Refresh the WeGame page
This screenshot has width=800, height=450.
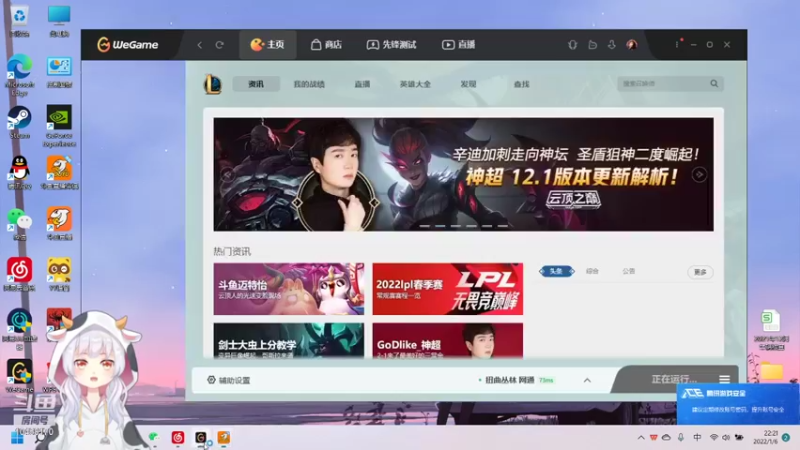click(x=219, y=45)
